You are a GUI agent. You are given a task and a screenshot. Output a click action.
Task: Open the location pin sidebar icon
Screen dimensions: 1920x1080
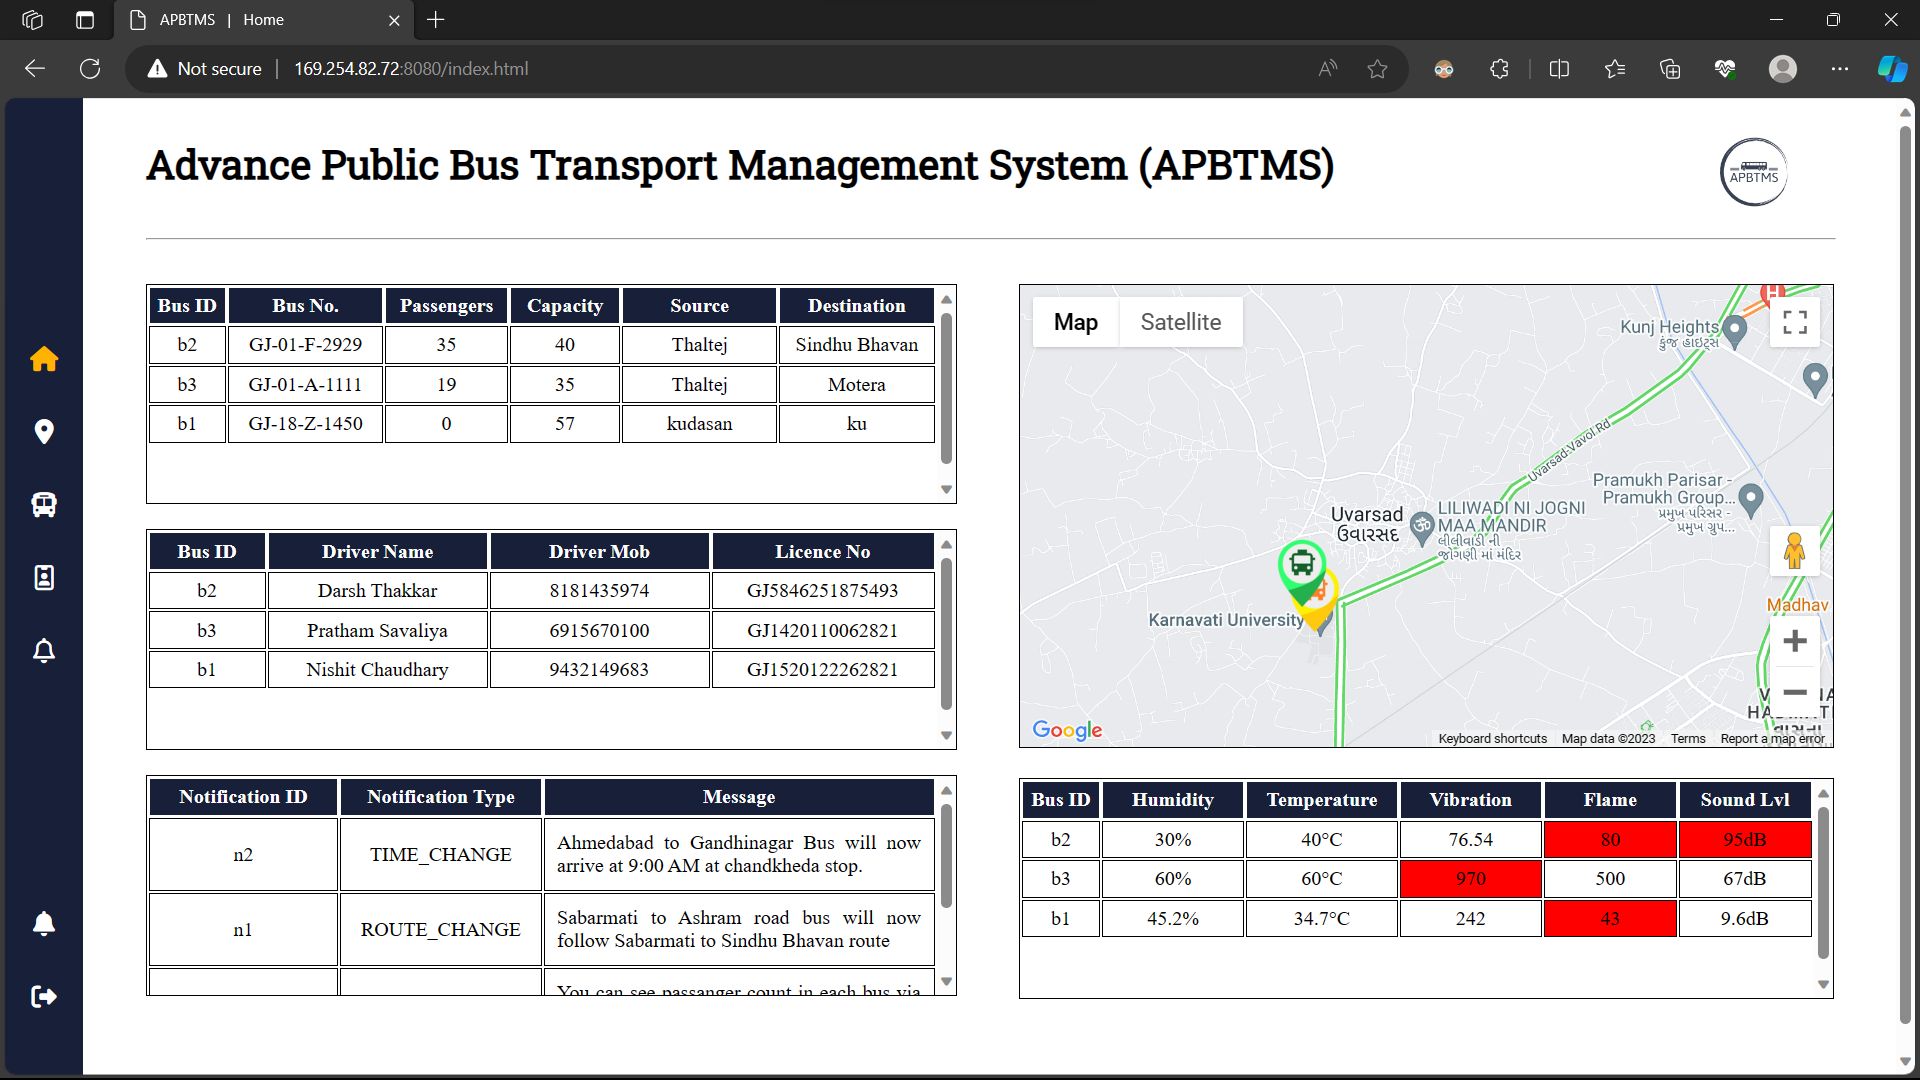click(44, 432)
